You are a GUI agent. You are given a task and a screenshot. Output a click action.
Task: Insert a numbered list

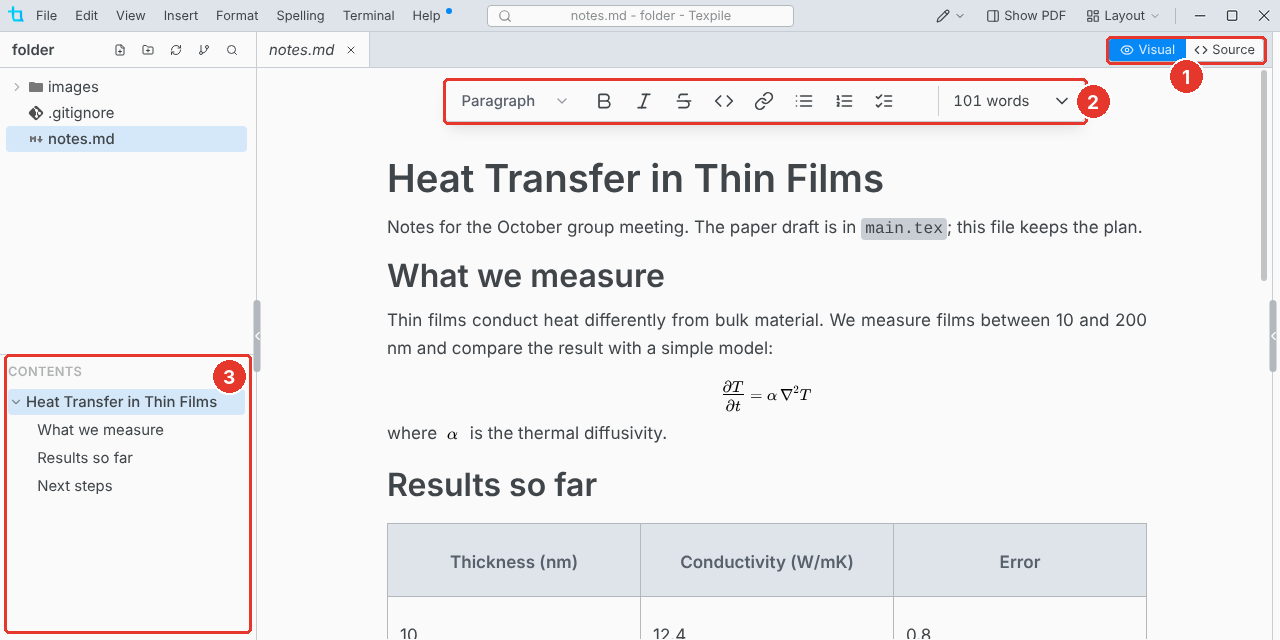click(844, 101)
